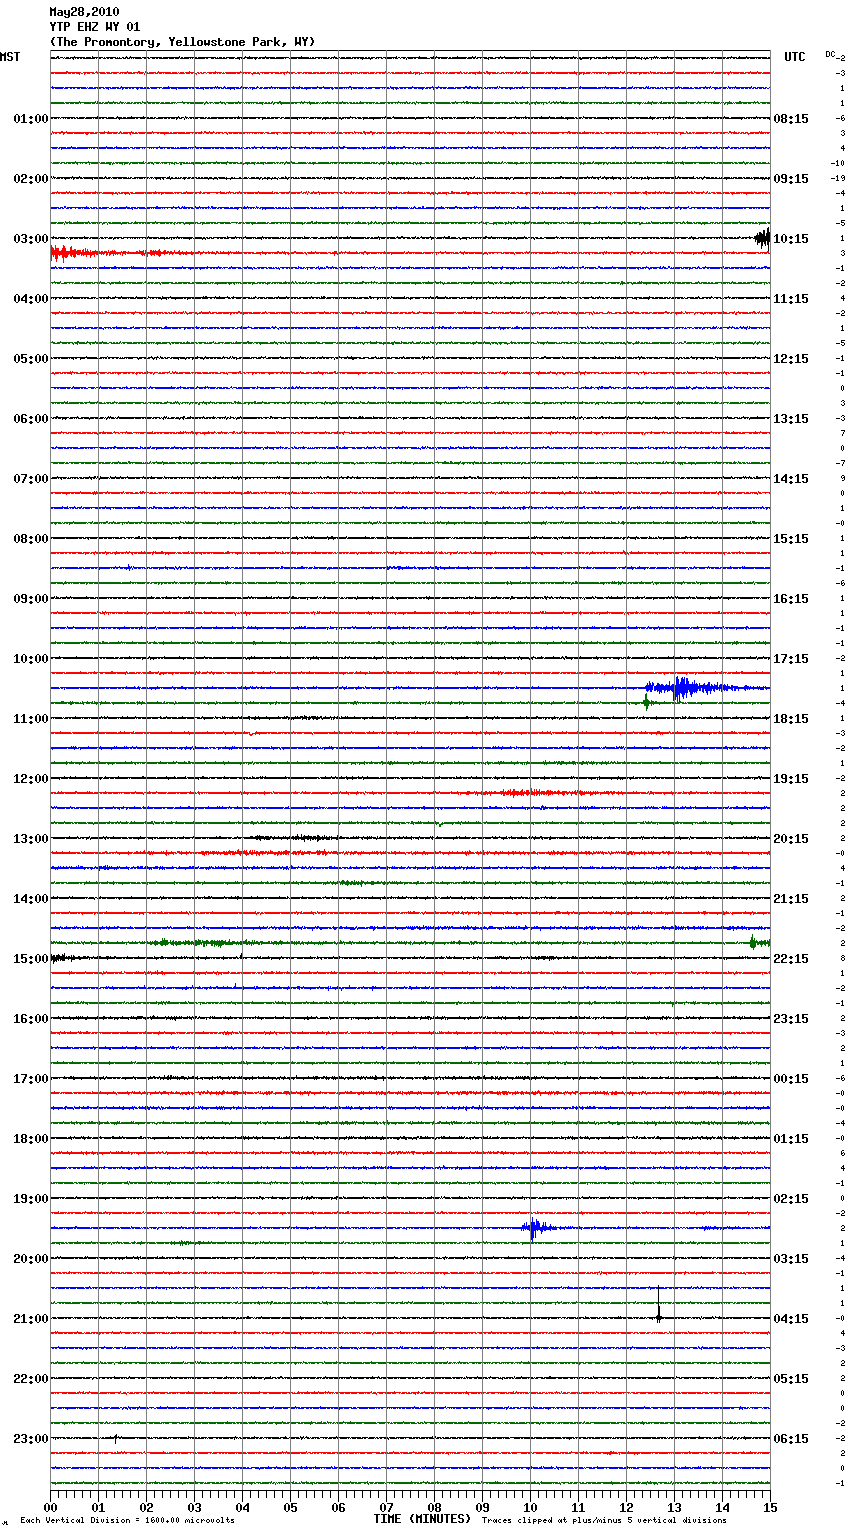Image resolution: width=850 pixels, height=1534 pixels.
Task: Click the 22:00 MST time label
Action: tap(31, 1379)
